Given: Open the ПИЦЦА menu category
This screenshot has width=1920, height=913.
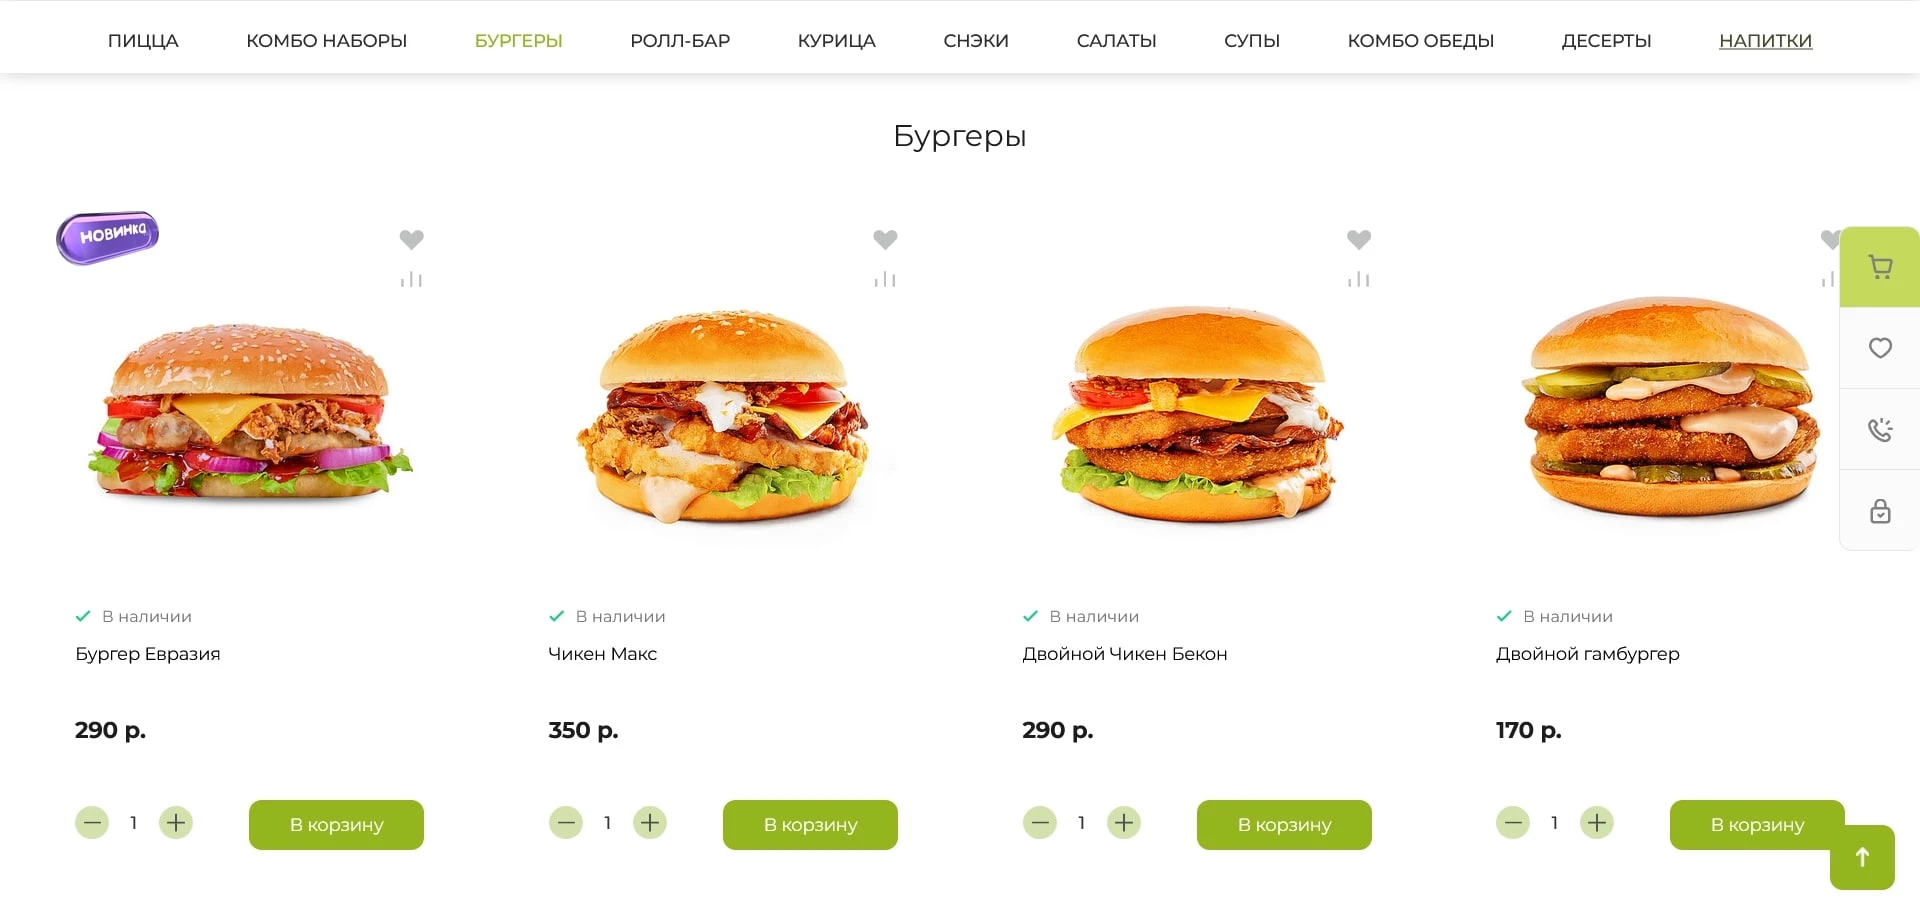Looking at the screenshot, I should tap(143, 41).
